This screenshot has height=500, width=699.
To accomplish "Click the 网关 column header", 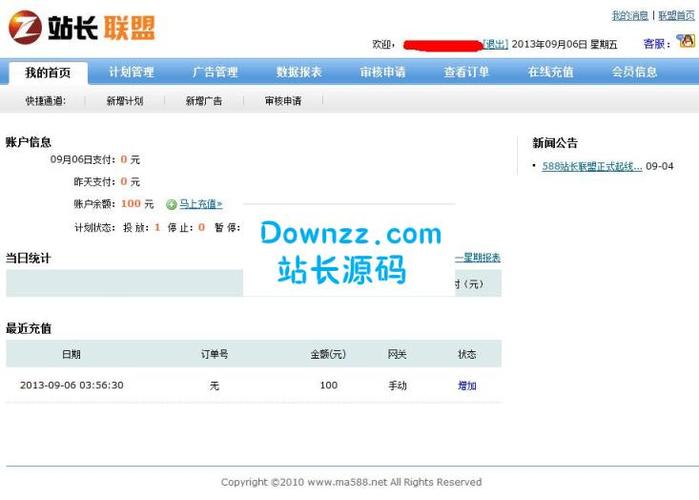I will click(x=397, y=354).
